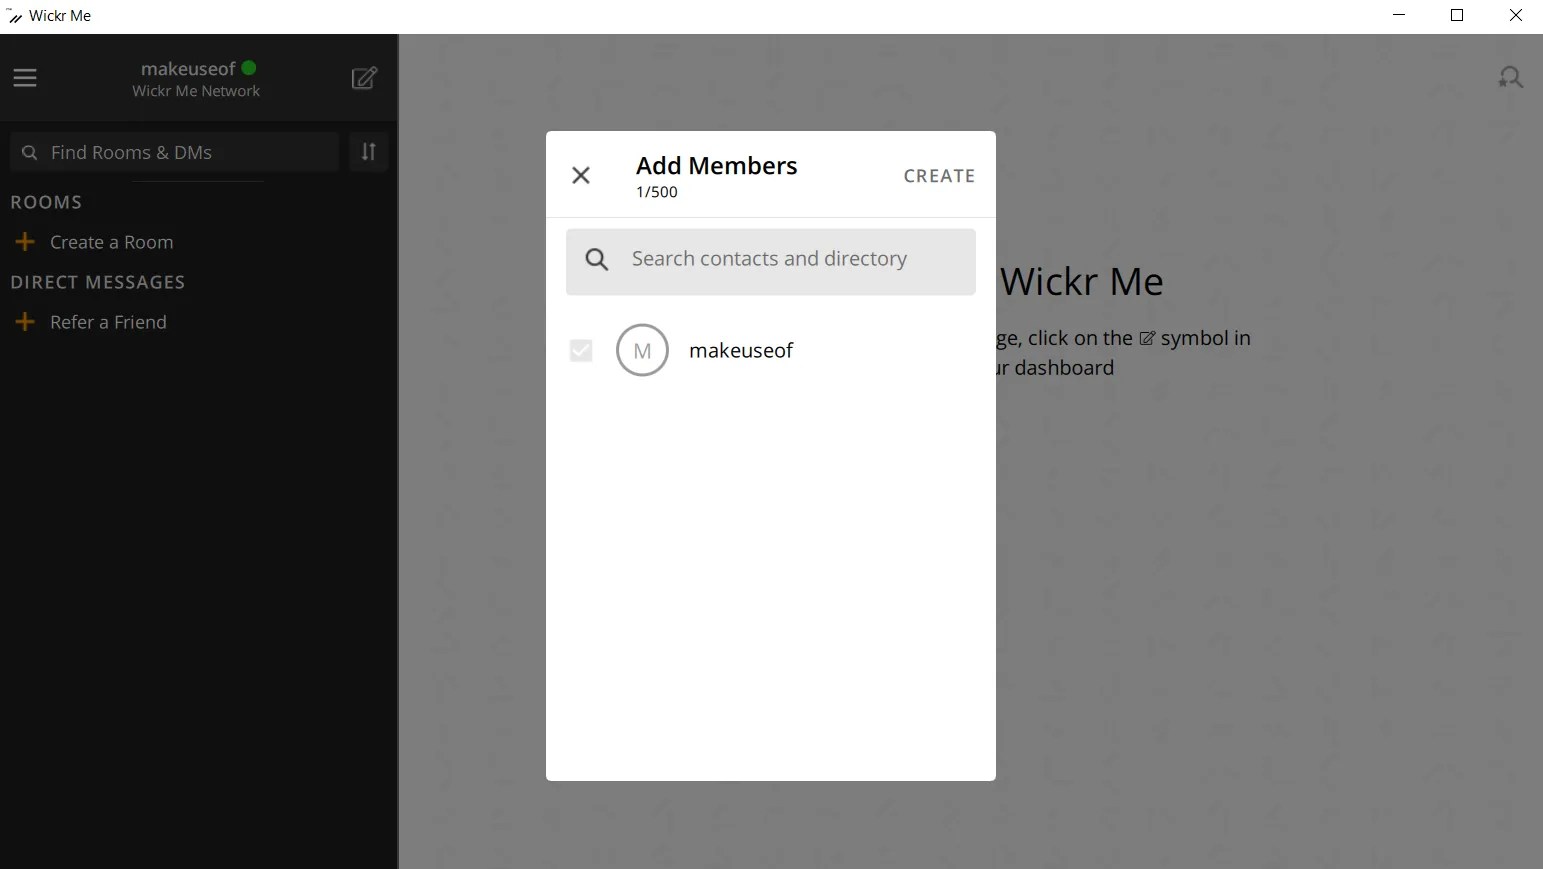Click the DIRECT MESSAGES section header
Screen dimensions: 1543x869
coord(97,281)
